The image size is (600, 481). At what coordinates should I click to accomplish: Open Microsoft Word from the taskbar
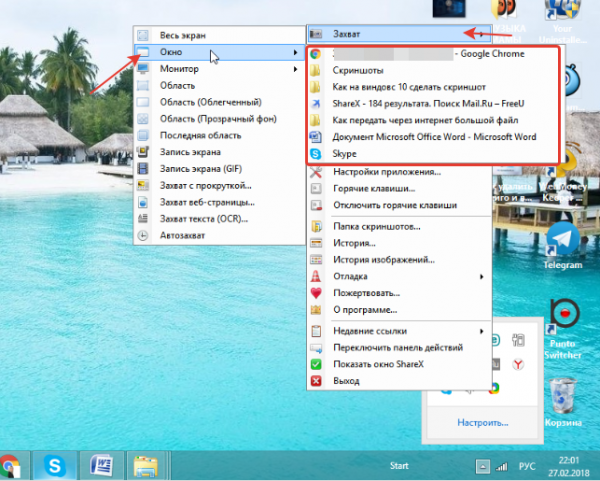click(101, 466)
